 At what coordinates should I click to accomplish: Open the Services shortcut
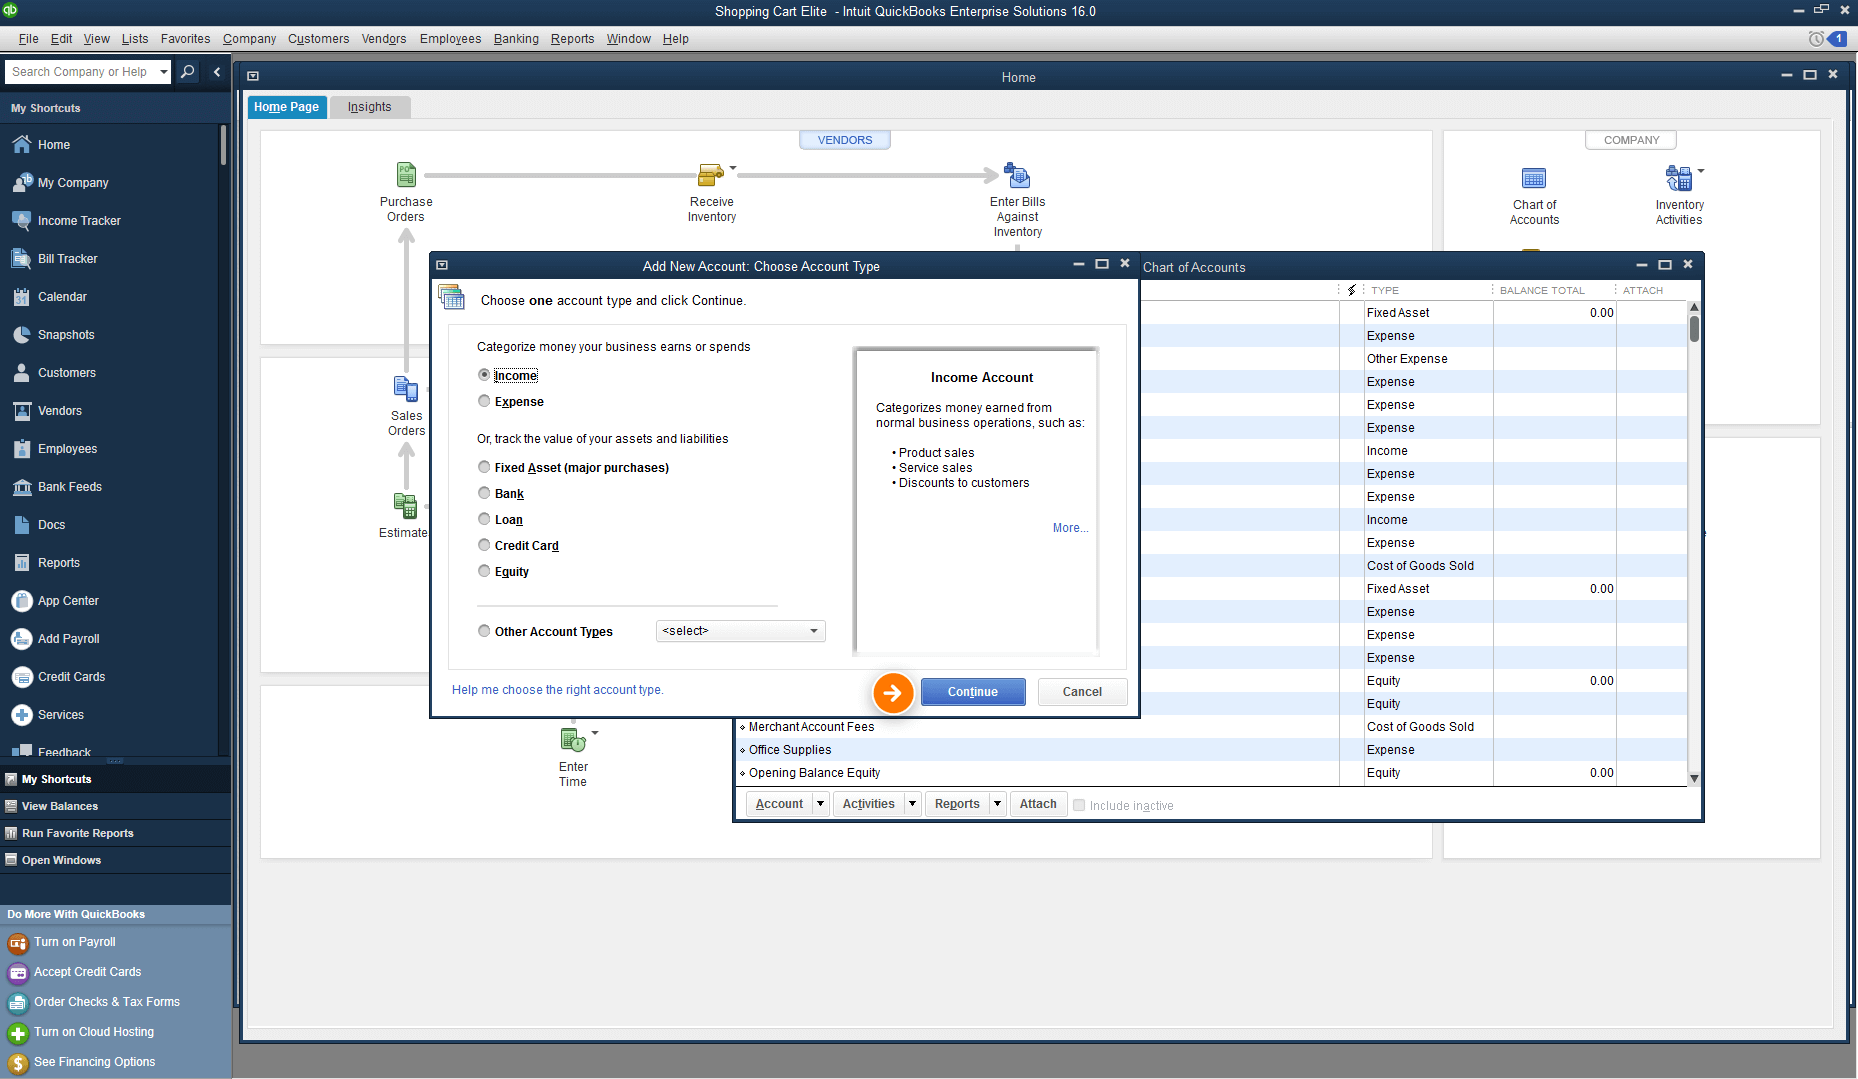(x=61, y=715)
